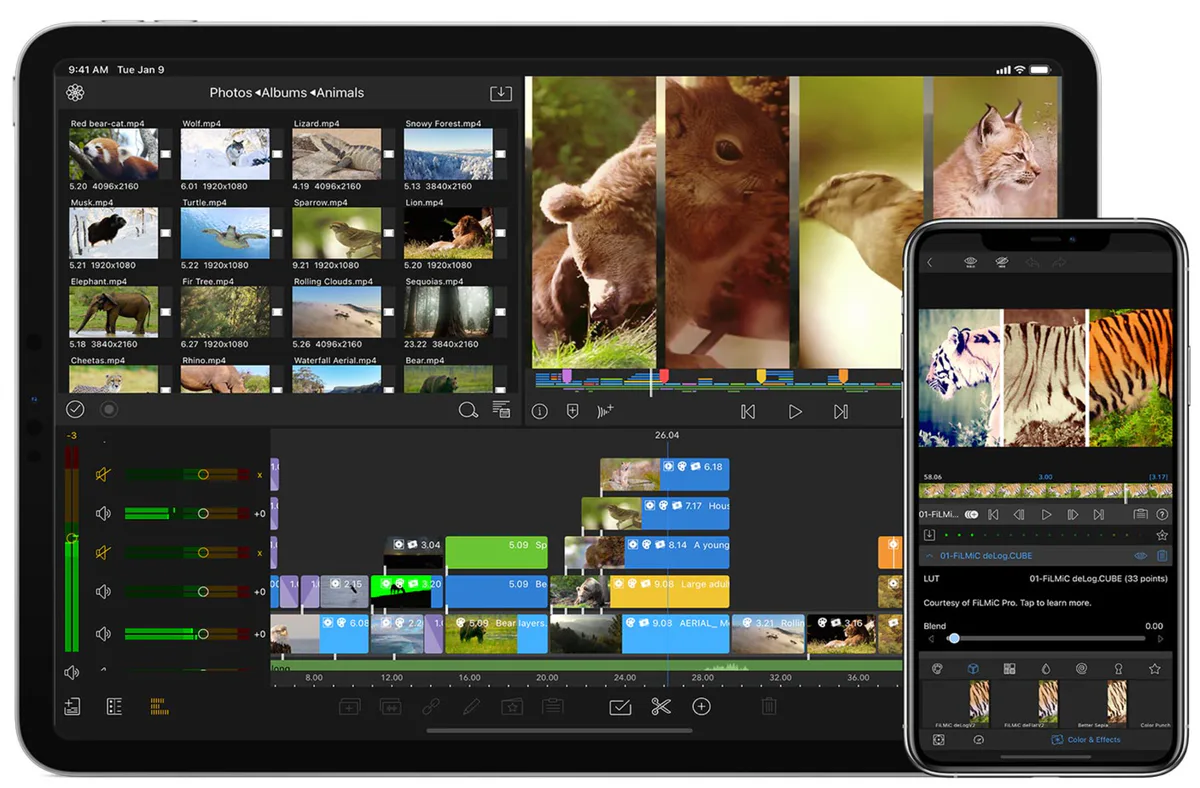The image size is (1200, 788).
Task: Open search in the media library
Action: pyautogui.click(x=468, y=410)
